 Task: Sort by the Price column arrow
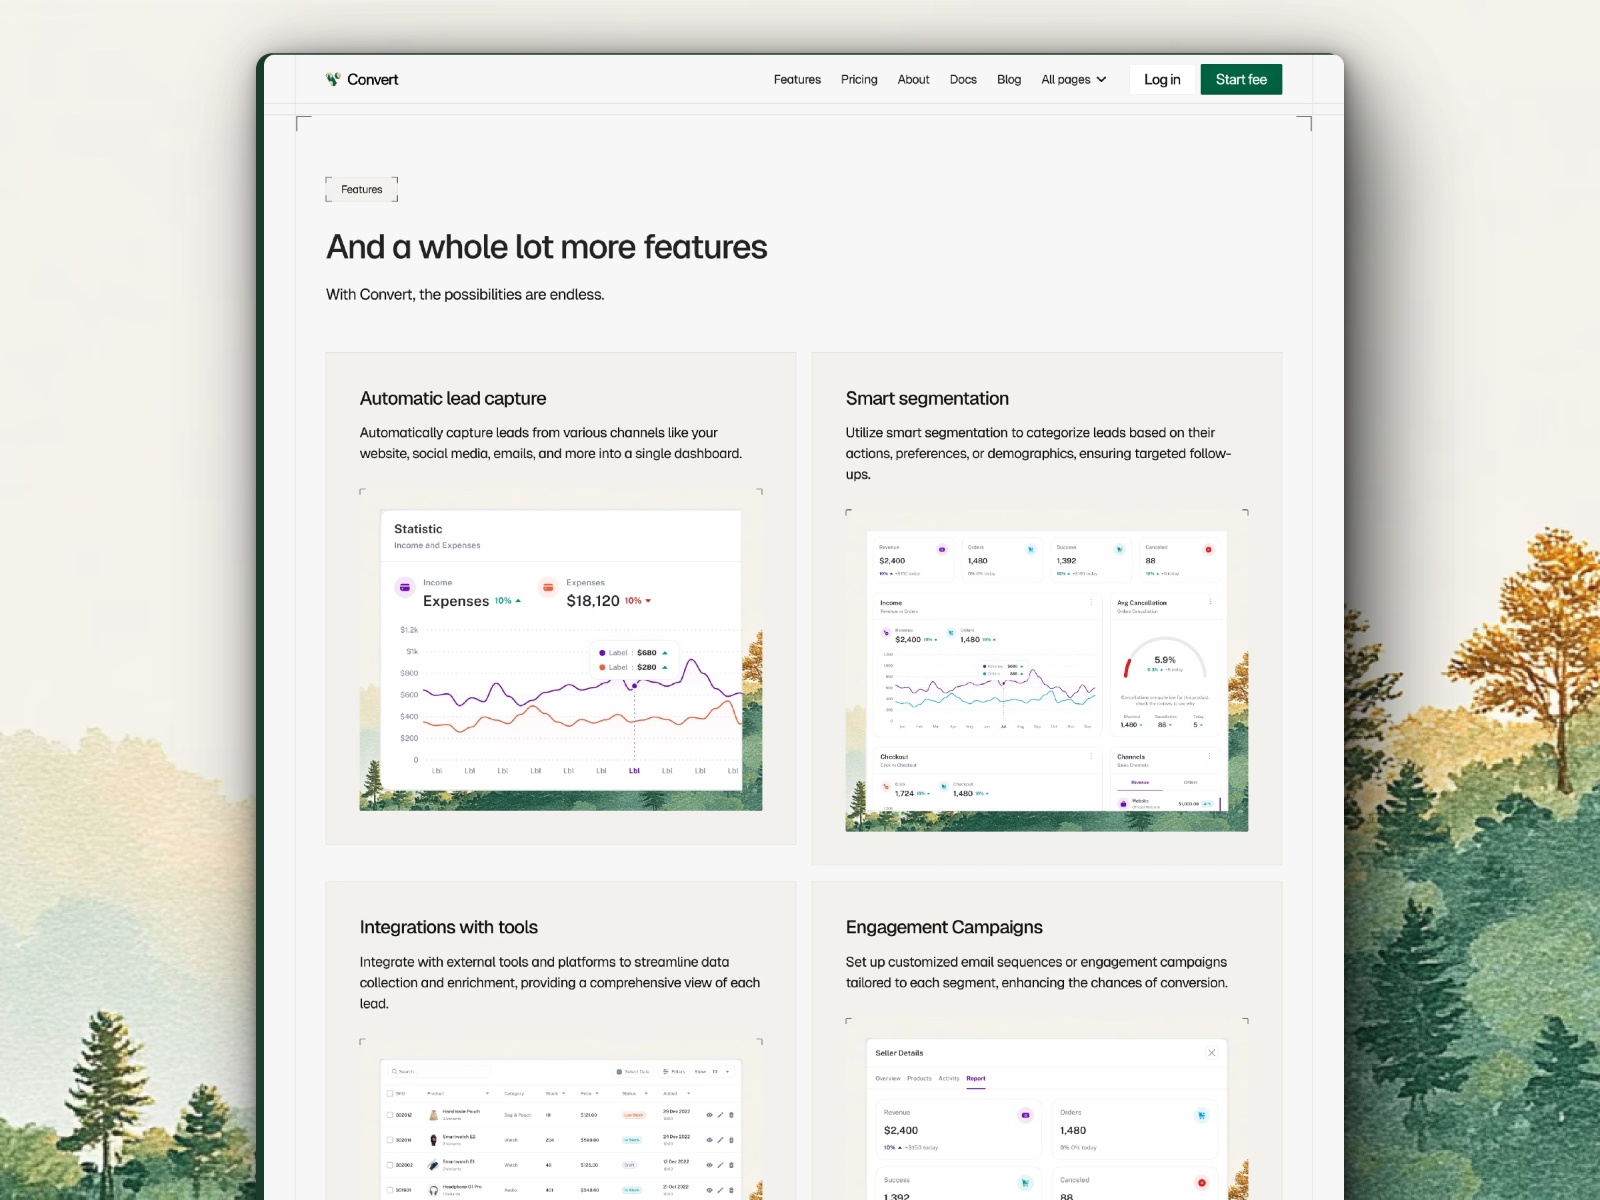click(x=597, y=1093)
